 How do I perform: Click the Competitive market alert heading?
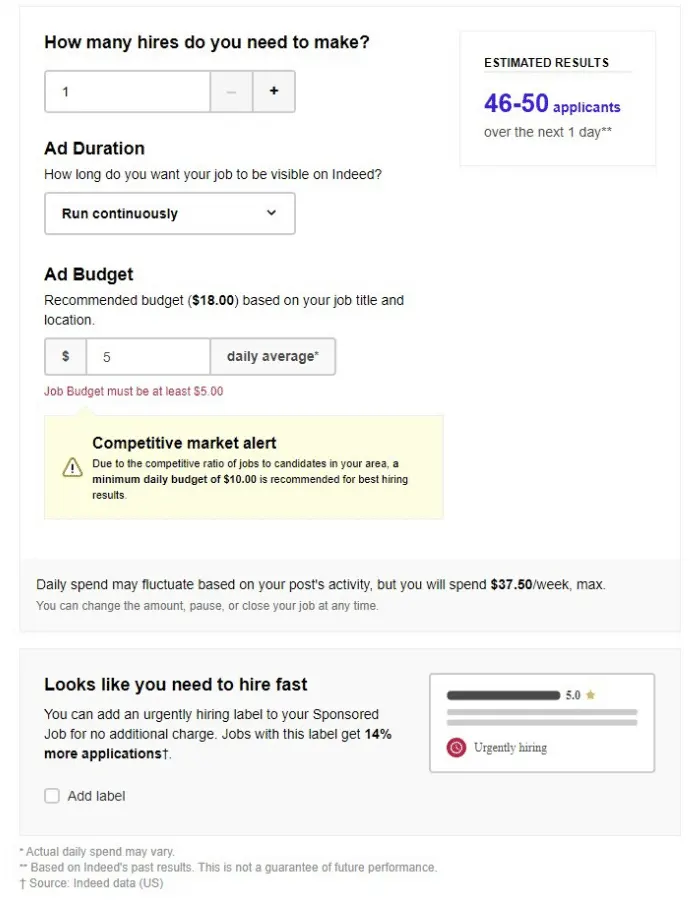click(184, 443)
